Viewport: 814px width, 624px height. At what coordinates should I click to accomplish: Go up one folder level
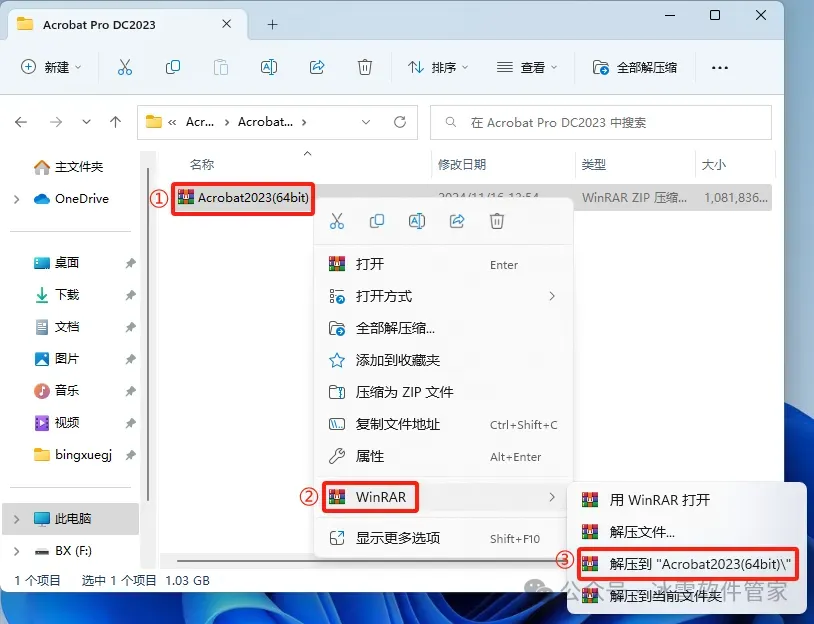(x=115, y=122)
